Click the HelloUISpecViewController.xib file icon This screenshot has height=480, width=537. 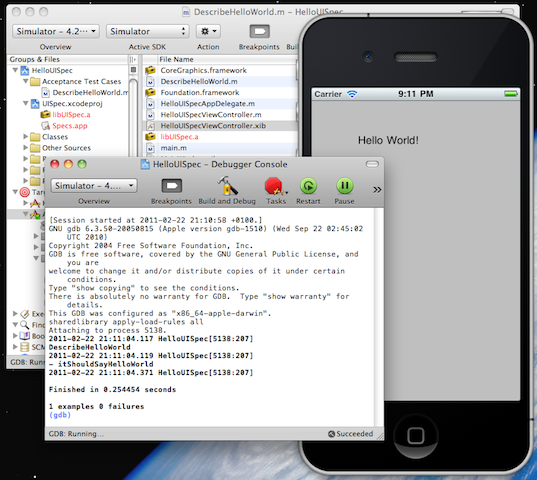tap(150, 126)
